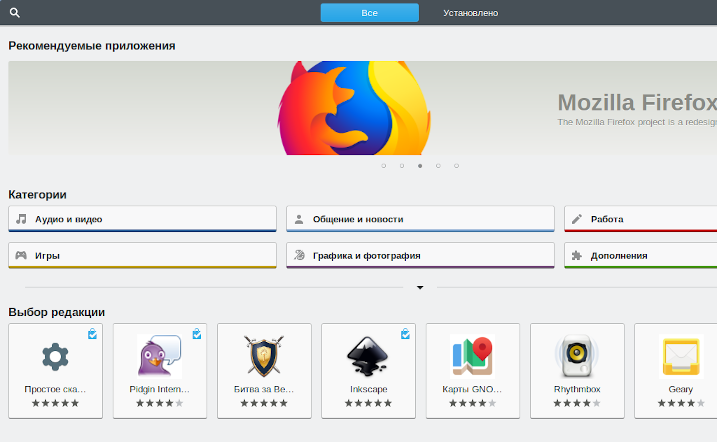717x442 pixels.
Task: Click the Битва за Ве… app label
Action: tap(264, 389)
